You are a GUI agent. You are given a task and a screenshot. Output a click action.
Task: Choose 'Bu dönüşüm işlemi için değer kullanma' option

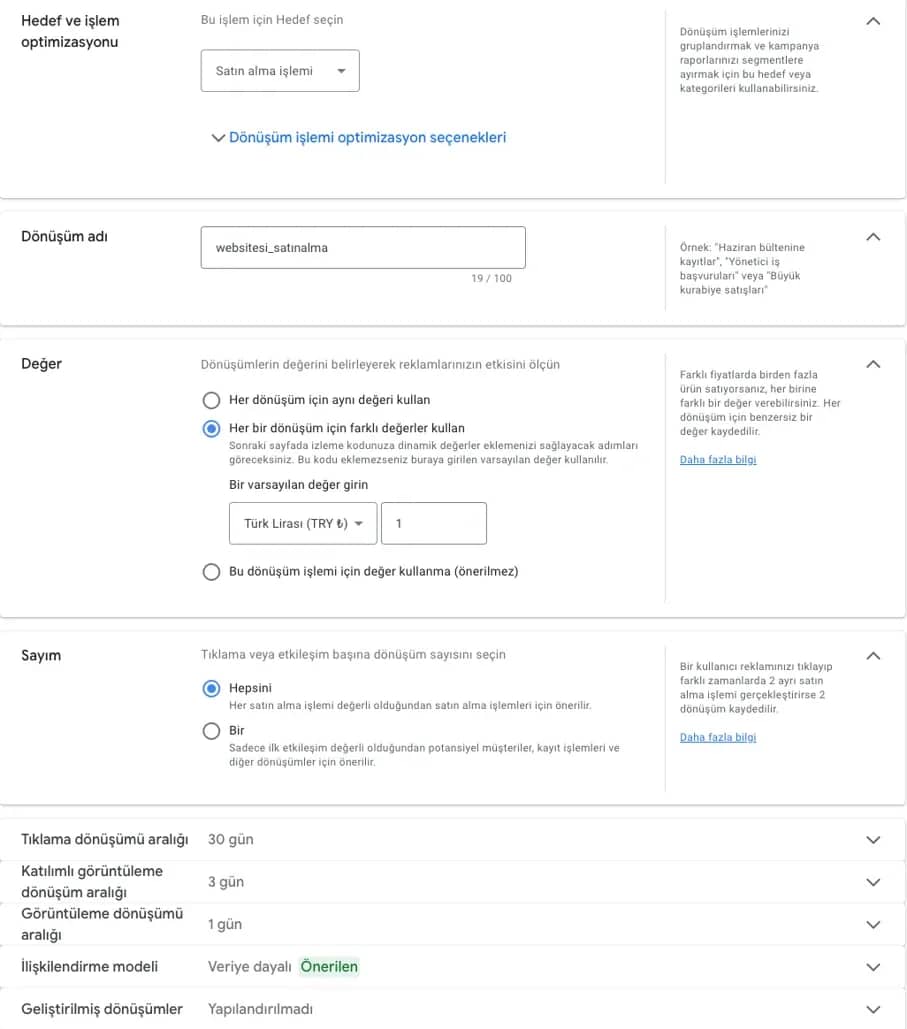click(x=211, y=572)
